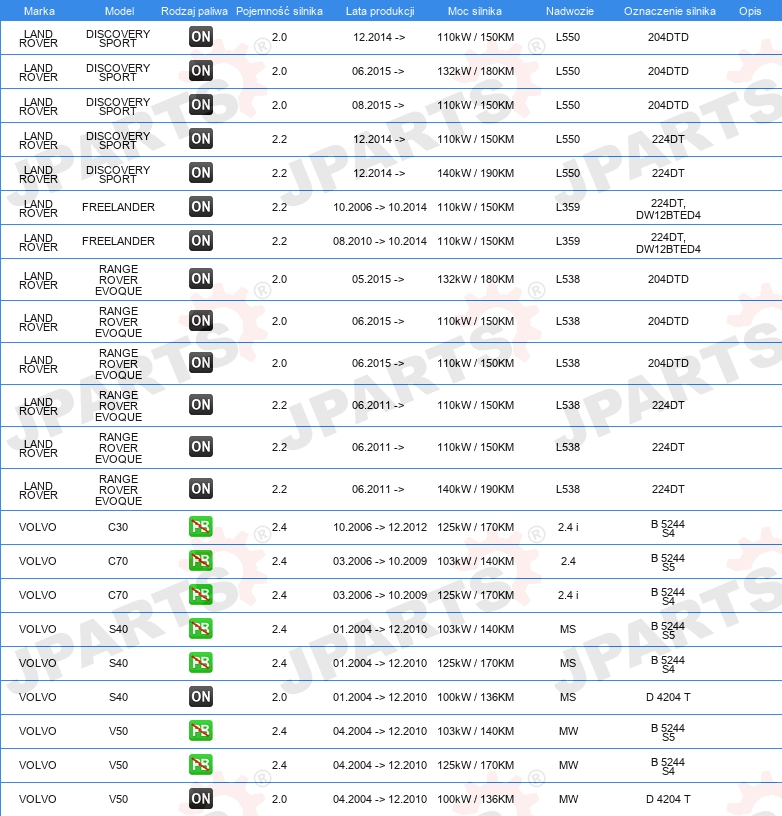Image resolution: width=782 pixels, height=816 pixels.
Task: Click '03.2006 -> 10.2009' in C70 125kW row
Action: [380, 595]
